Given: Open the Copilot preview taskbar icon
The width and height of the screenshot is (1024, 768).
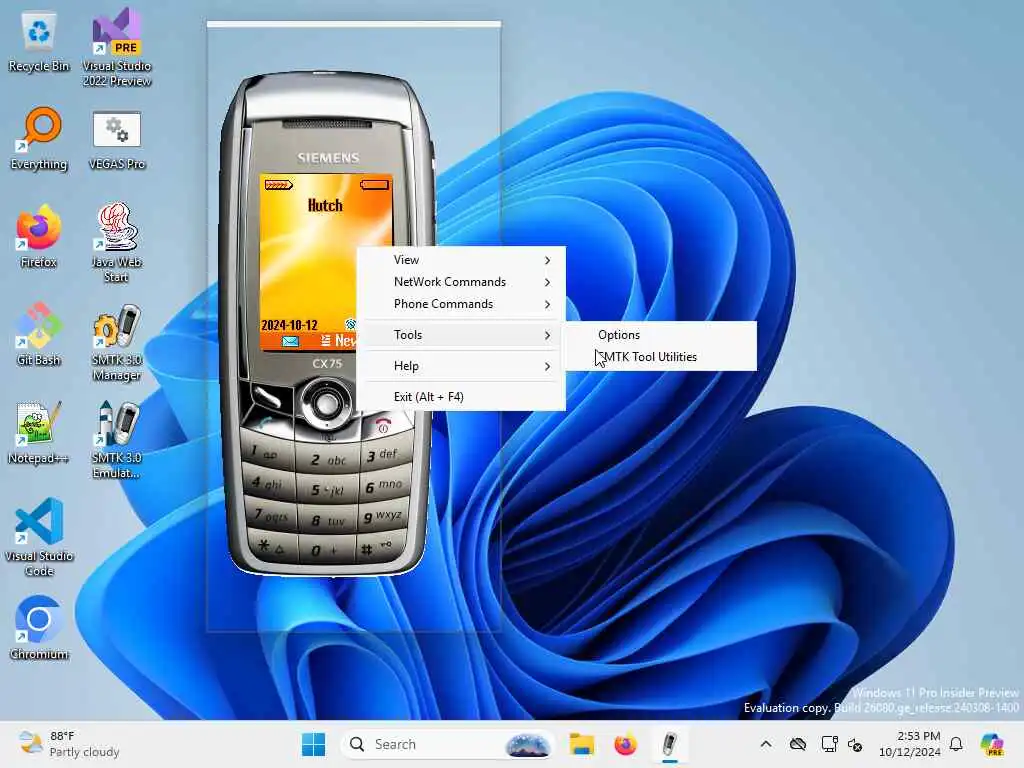Looking at the screenshot, I should (992, 744).
